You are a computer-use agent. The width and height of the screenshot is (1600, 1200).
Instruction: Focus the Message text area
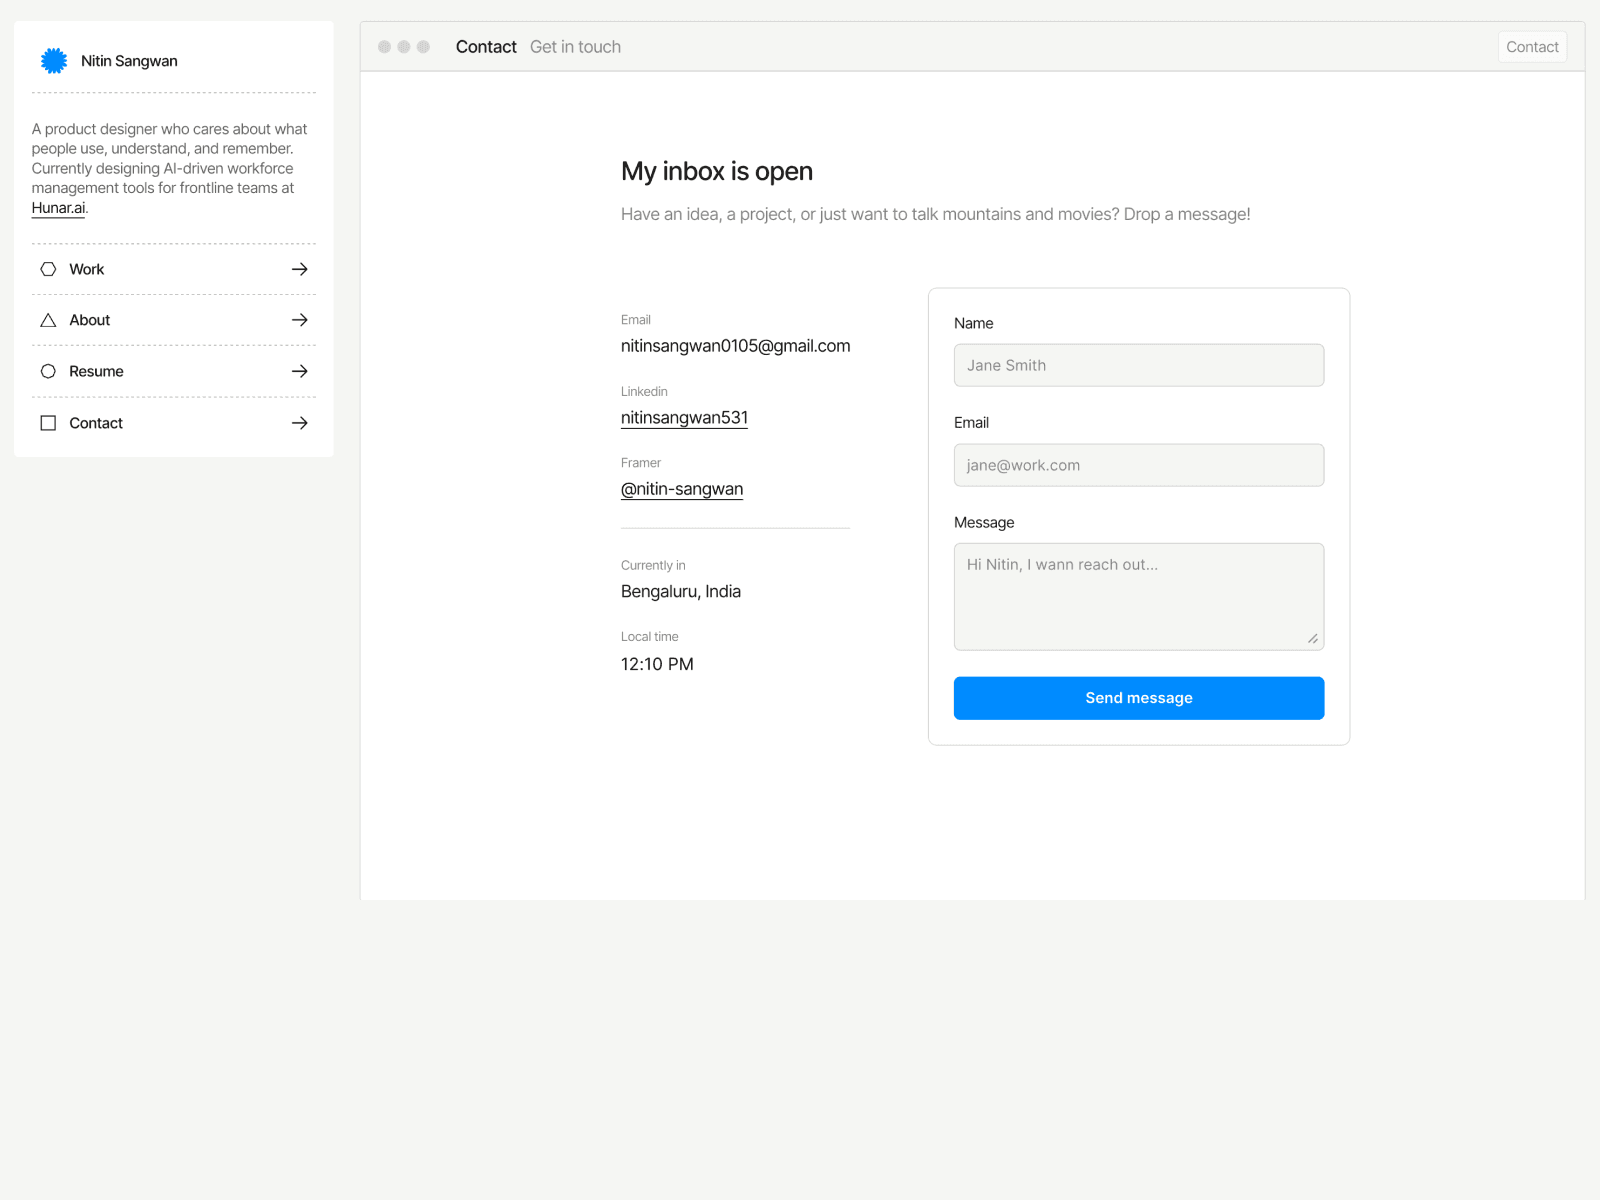(1139, 597)
